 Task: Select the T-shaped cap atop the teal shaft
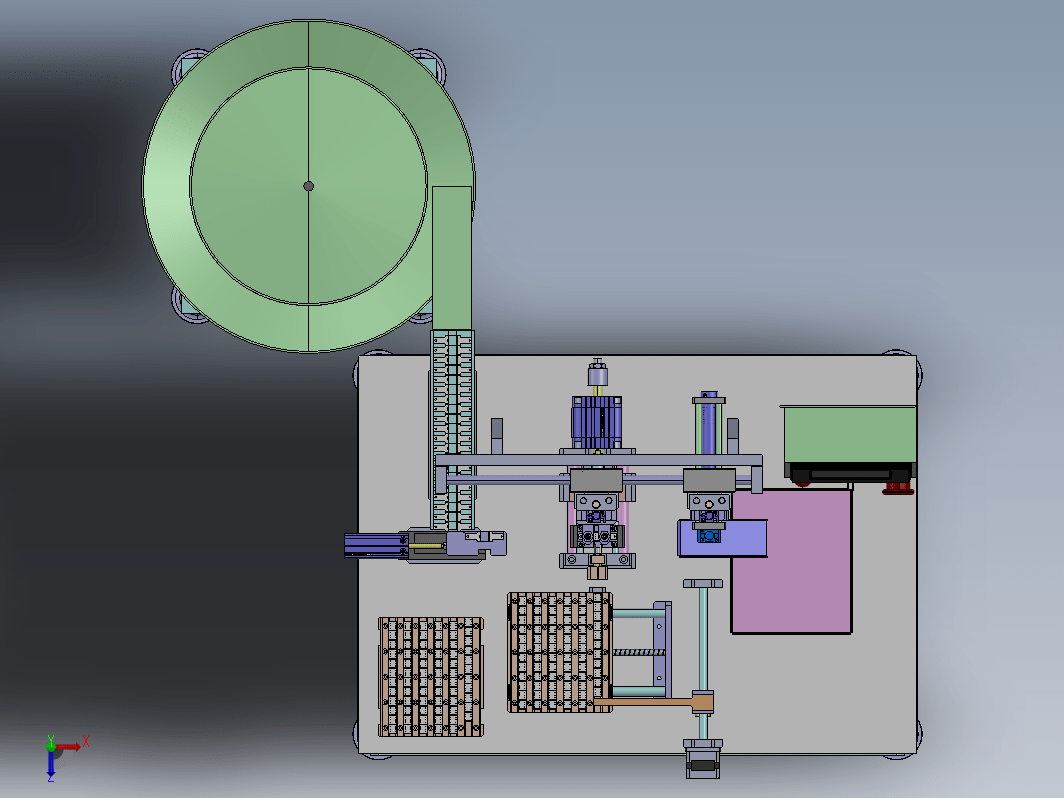click(x=703, y=584)
